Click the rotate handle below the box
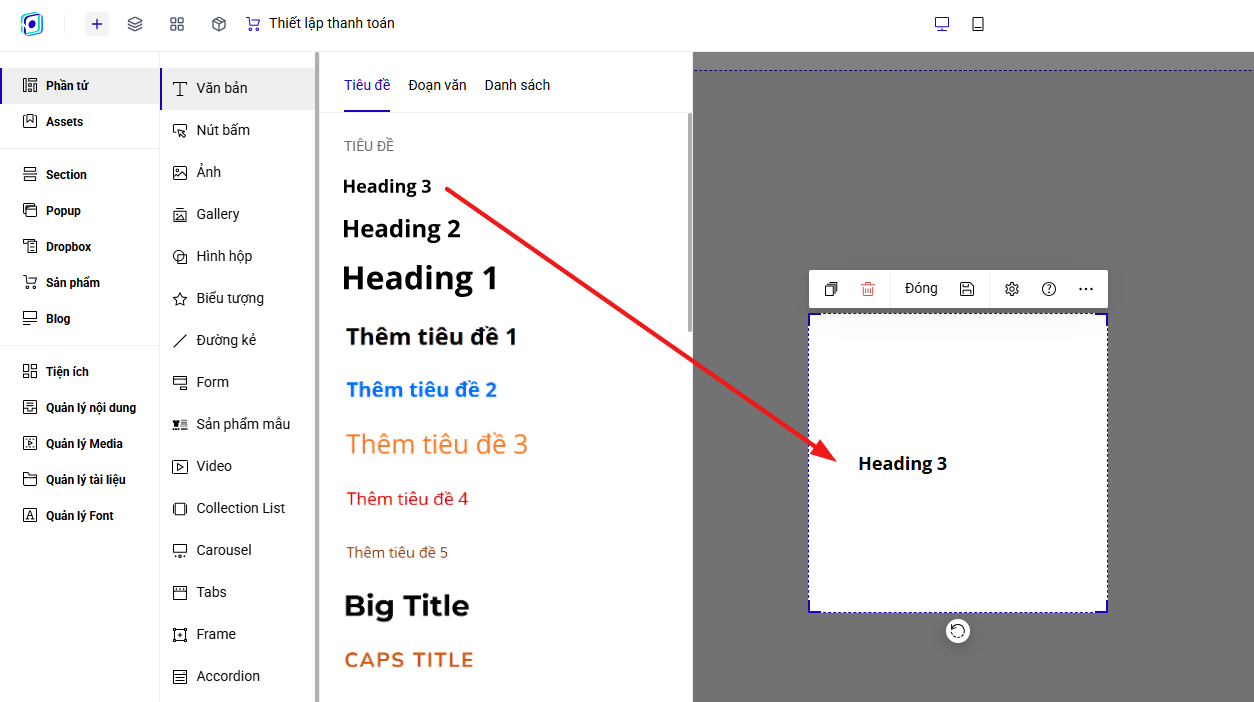Viewport: 1254px width, 702px height. pyautogui.click(x=958, y=631)
